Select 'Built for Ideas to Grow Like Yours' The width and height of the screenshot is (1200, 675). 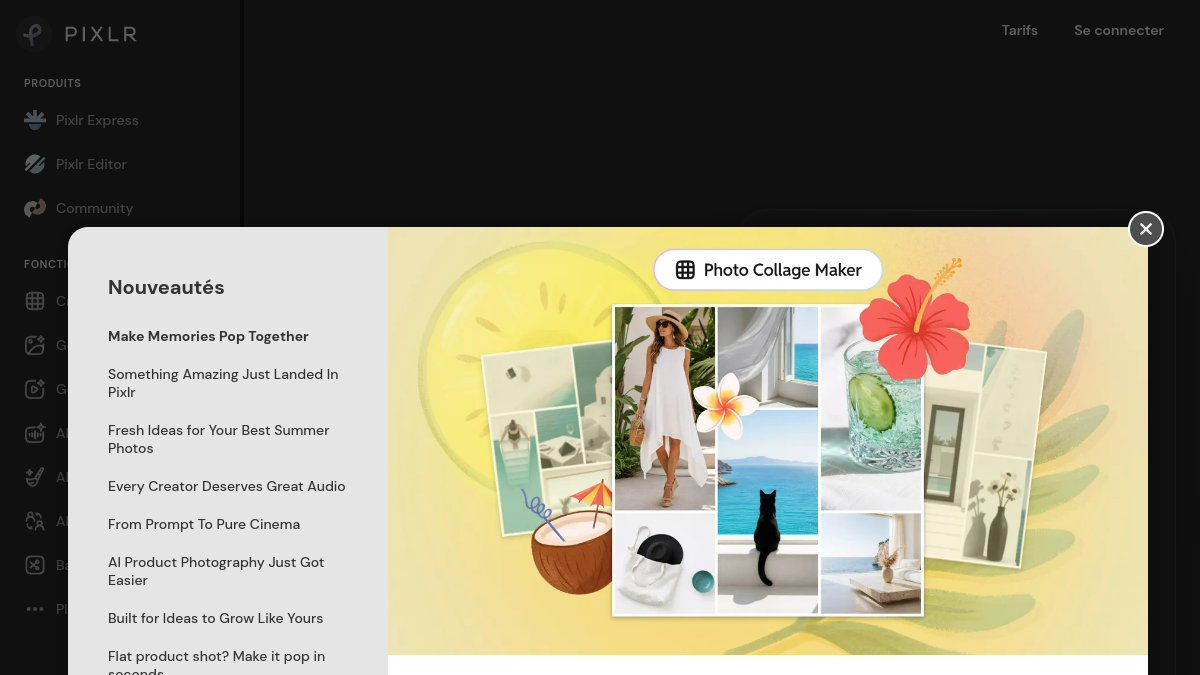coord(215,618)
